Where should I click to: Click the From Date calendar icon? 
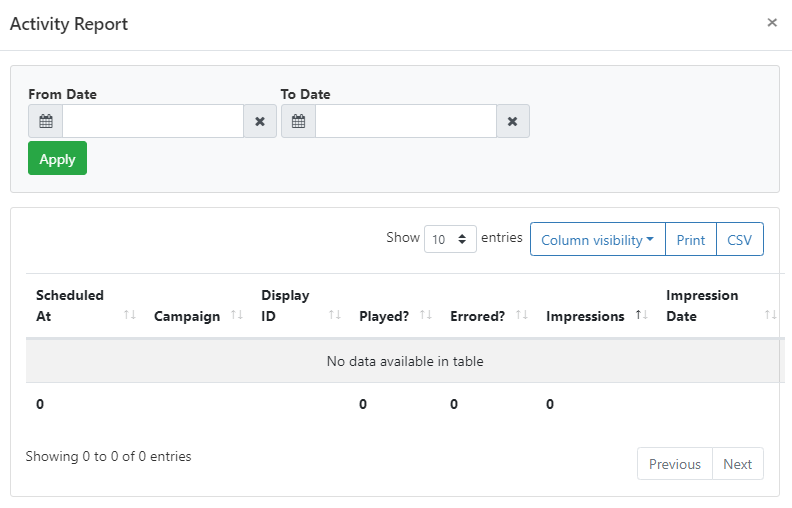pos(45,121)
